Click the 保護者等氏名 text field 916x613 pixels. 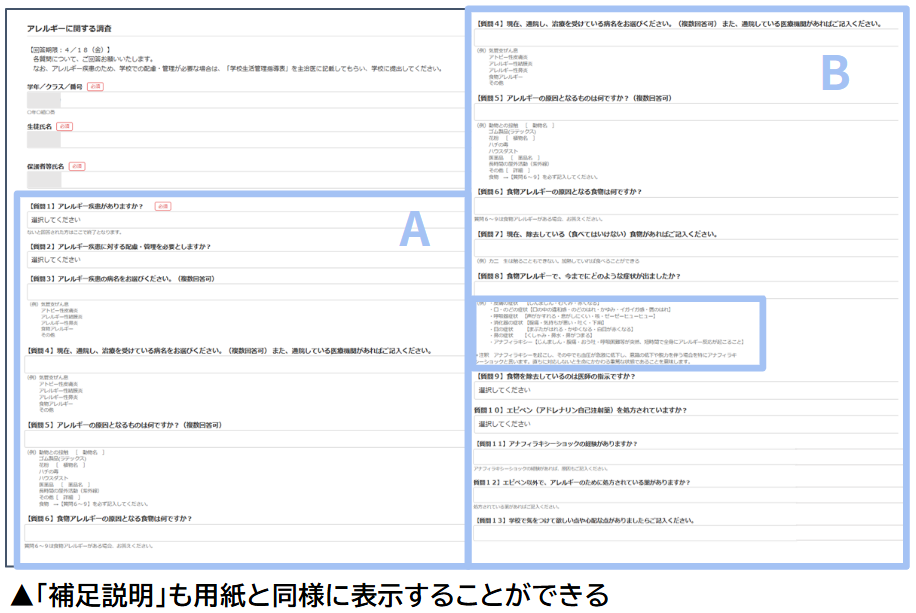[x=245, y=179]
